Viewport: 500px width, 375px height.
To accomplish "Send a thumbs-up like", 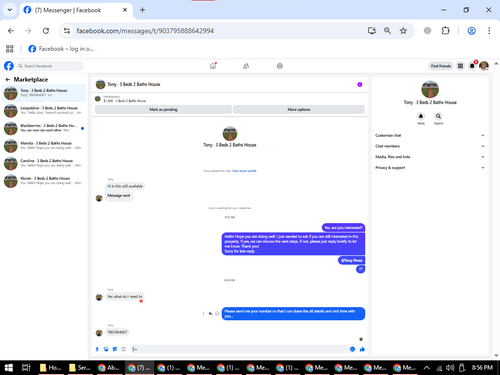I will point(362,349).
